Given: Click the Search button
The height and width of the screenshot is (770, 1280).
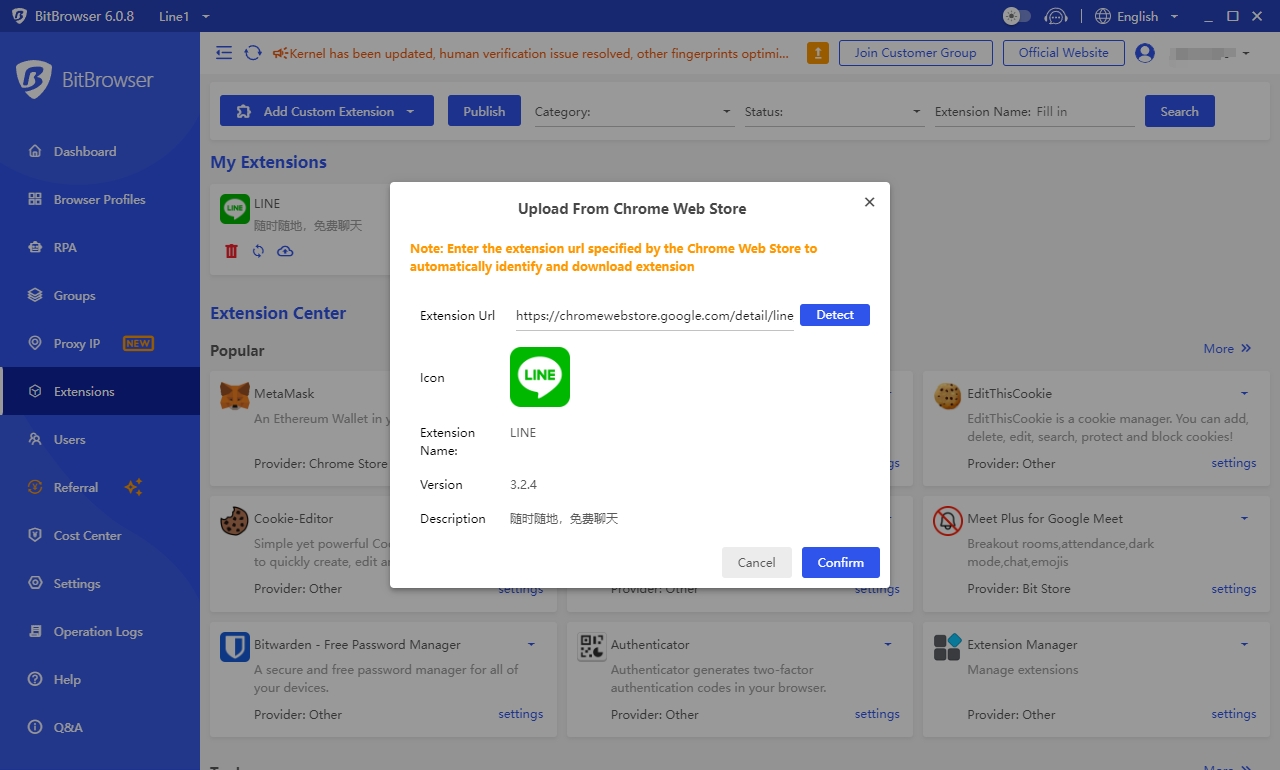Looking at the screenshot, I should coord(1180,111).
